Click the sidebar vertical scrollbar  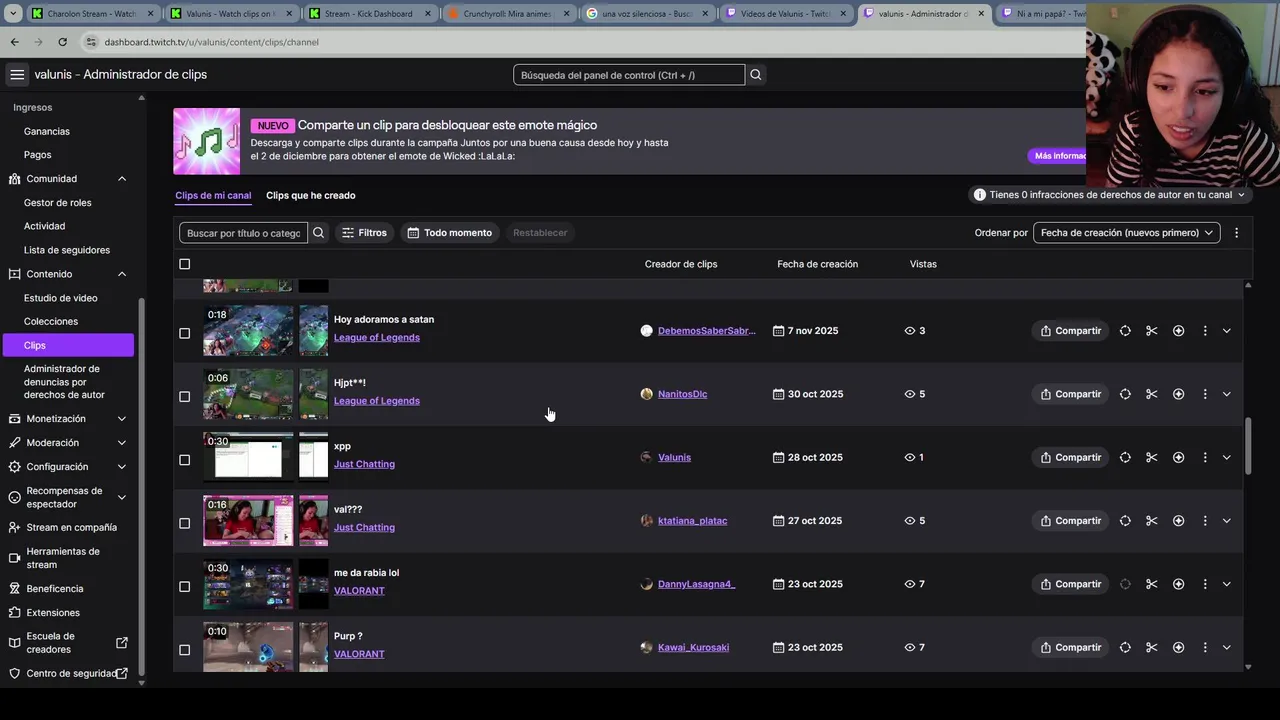(141, 485)
